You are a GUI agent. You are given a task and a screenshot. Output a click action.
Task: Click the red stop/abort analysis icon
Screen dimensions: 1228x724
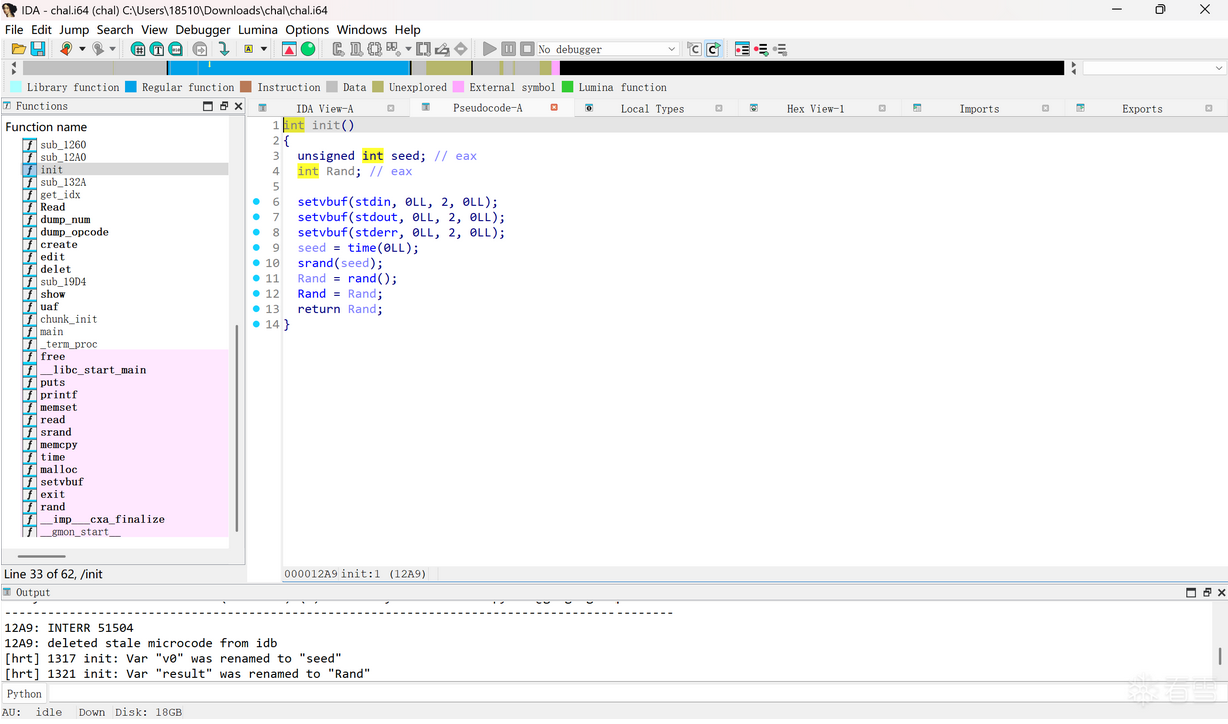289,49
